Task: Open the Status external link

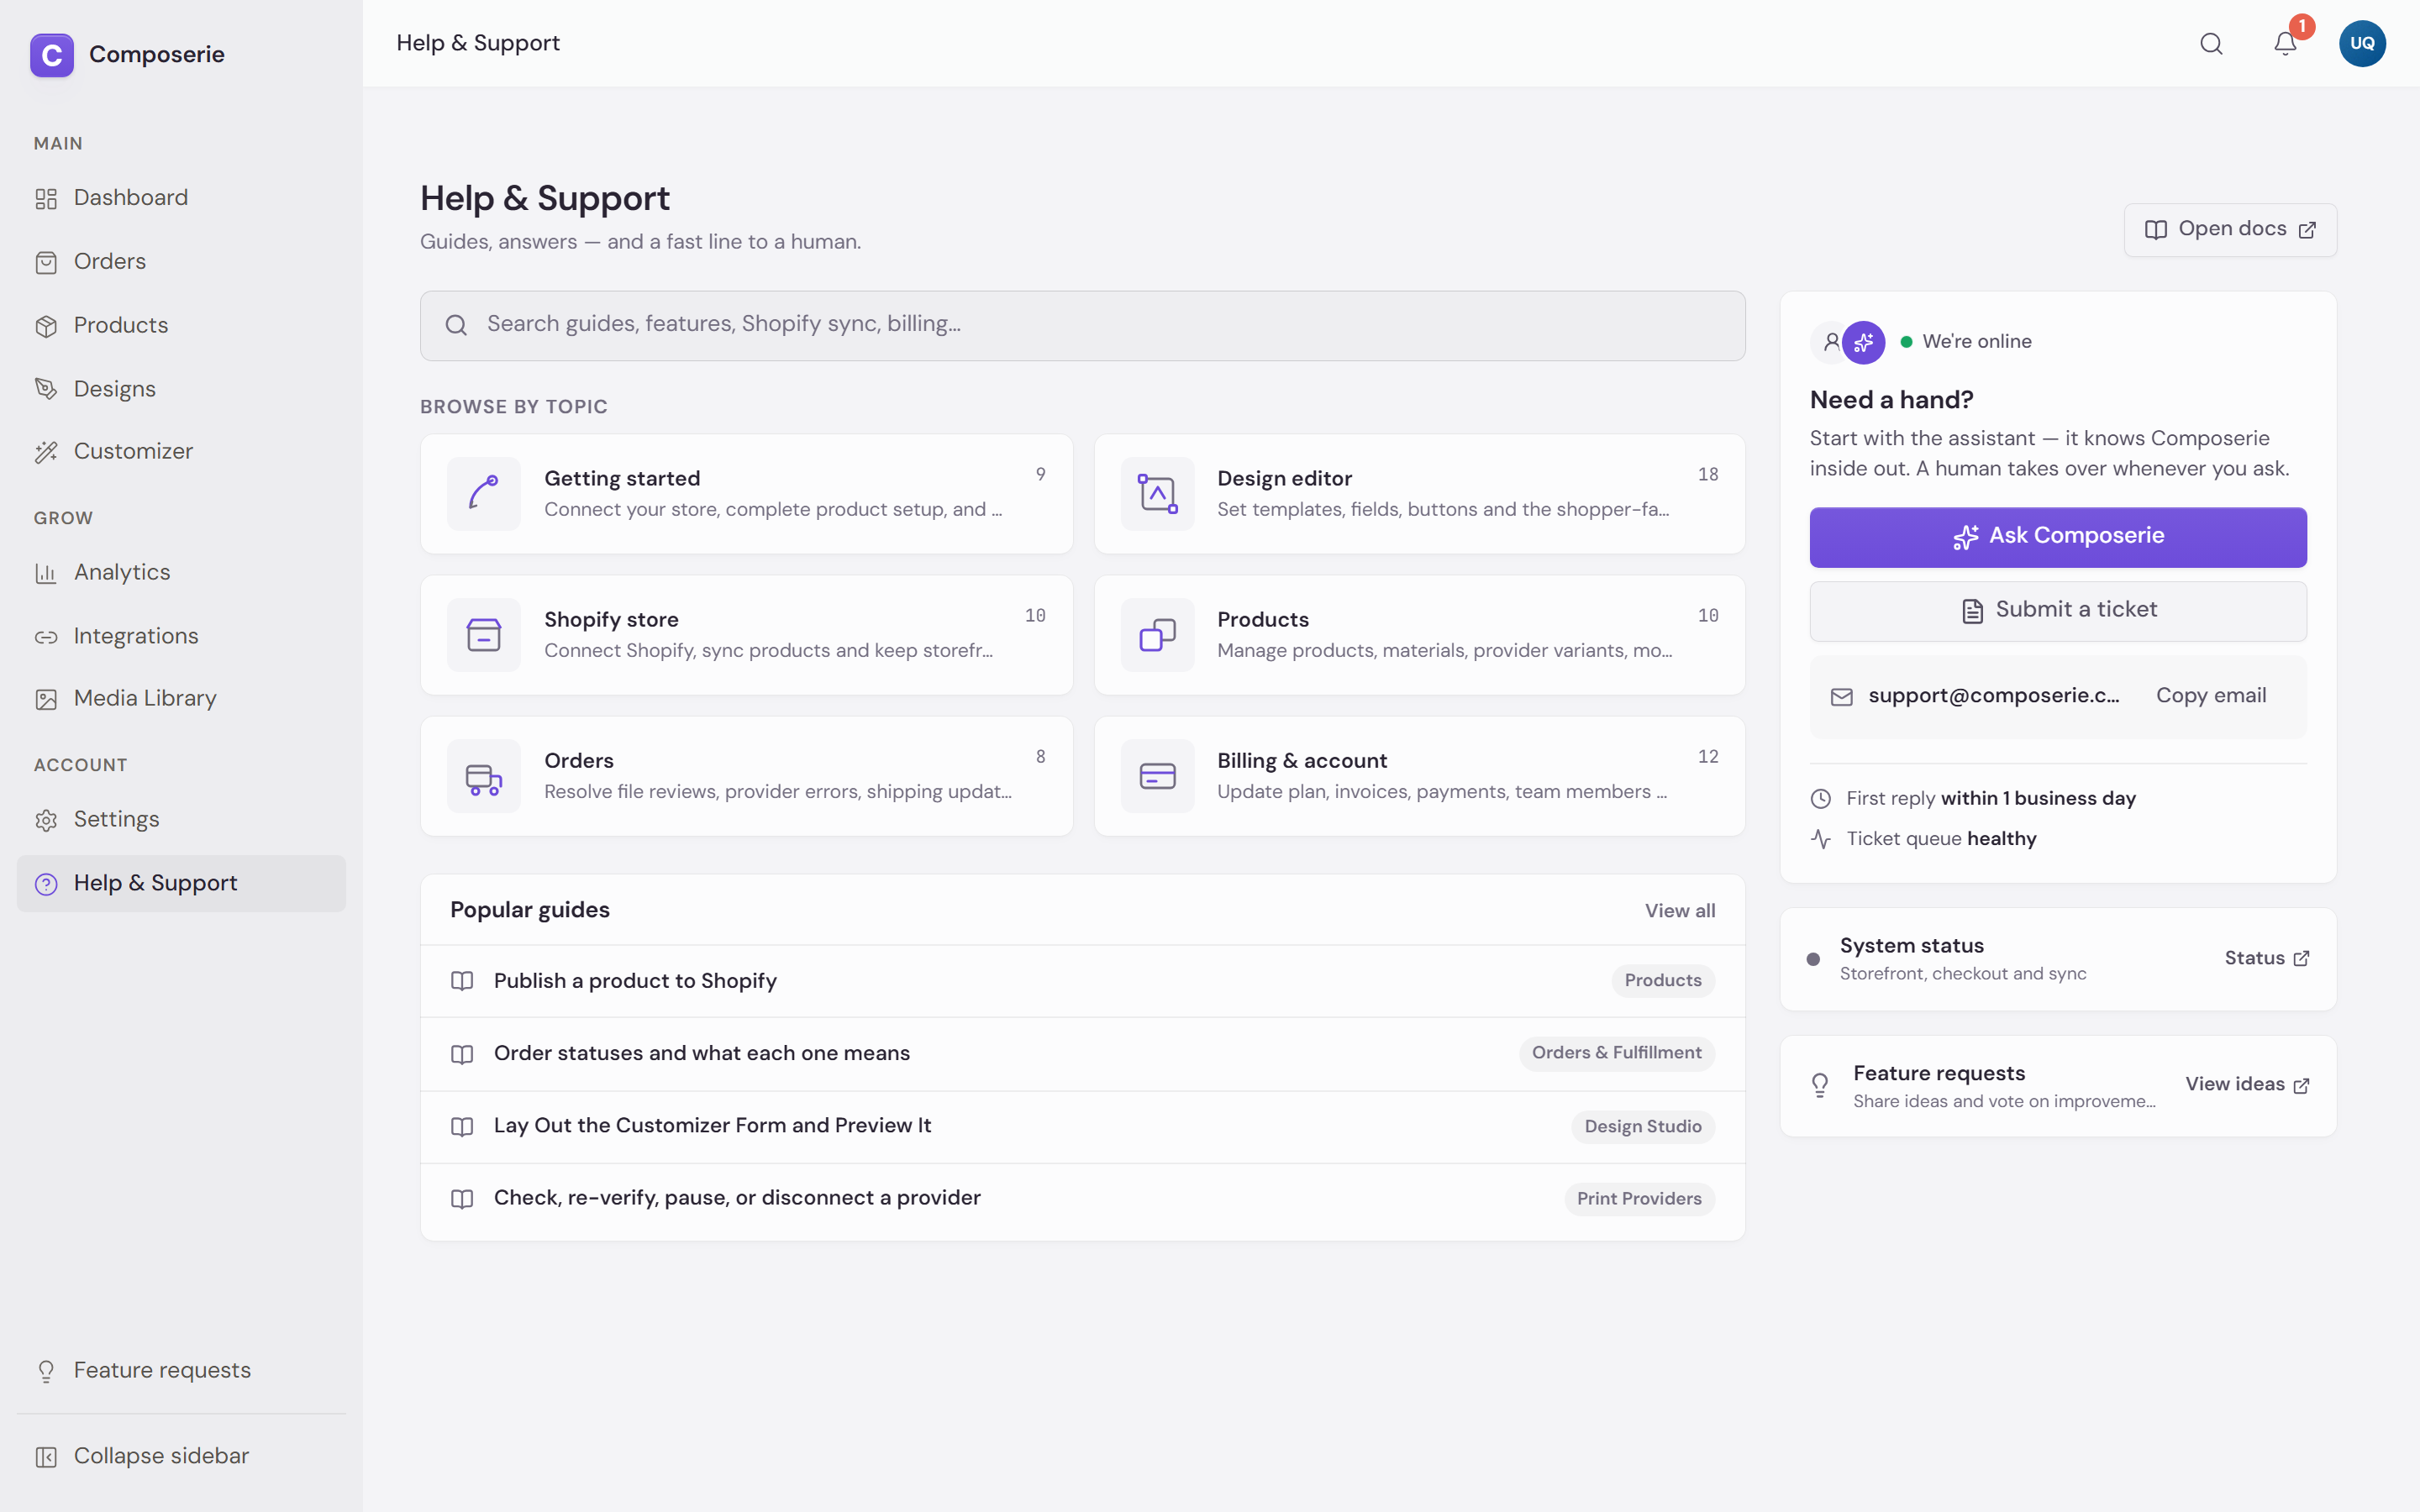Action: (x=2267, y=958)
